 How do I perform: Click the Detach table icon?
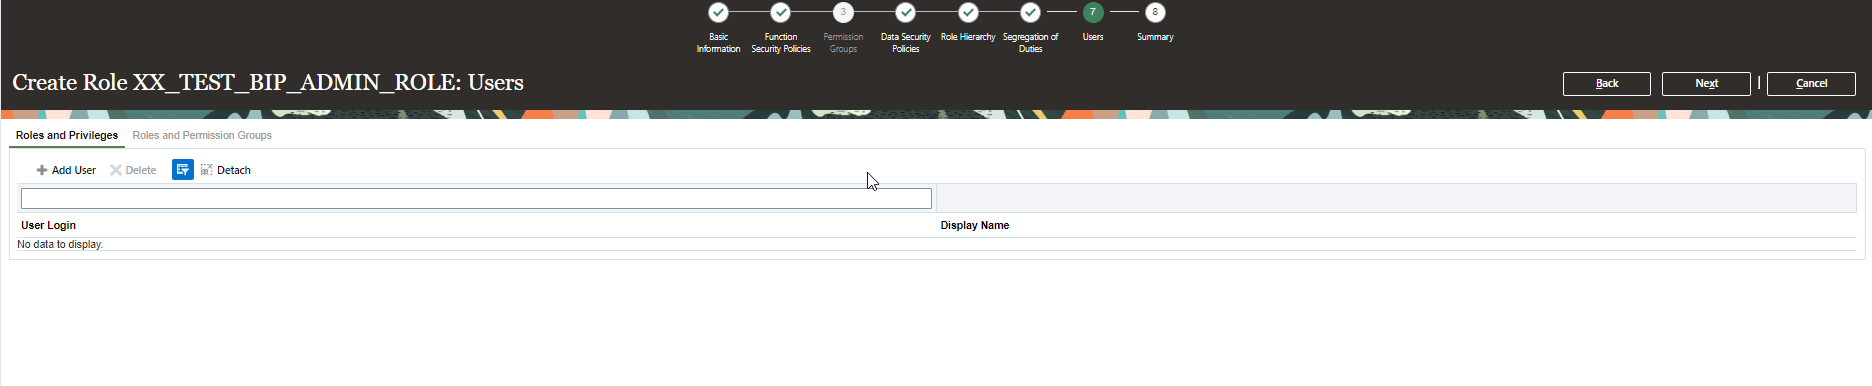pyautogui.click(x=206, y=170)
